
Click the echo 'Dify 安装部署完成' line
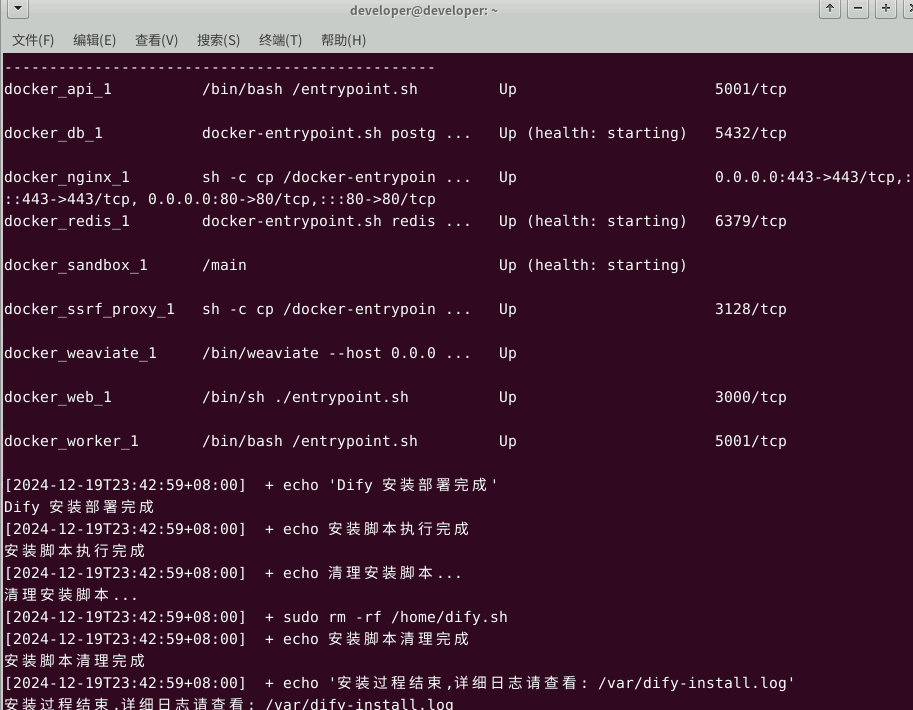pyautogui.click(x=251, y=485)
